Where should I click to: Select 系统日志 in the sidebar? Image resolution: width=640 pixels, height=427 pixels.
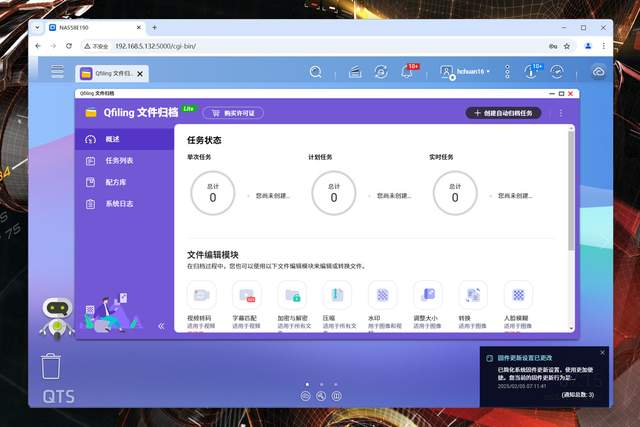click(x=124, y=204)
